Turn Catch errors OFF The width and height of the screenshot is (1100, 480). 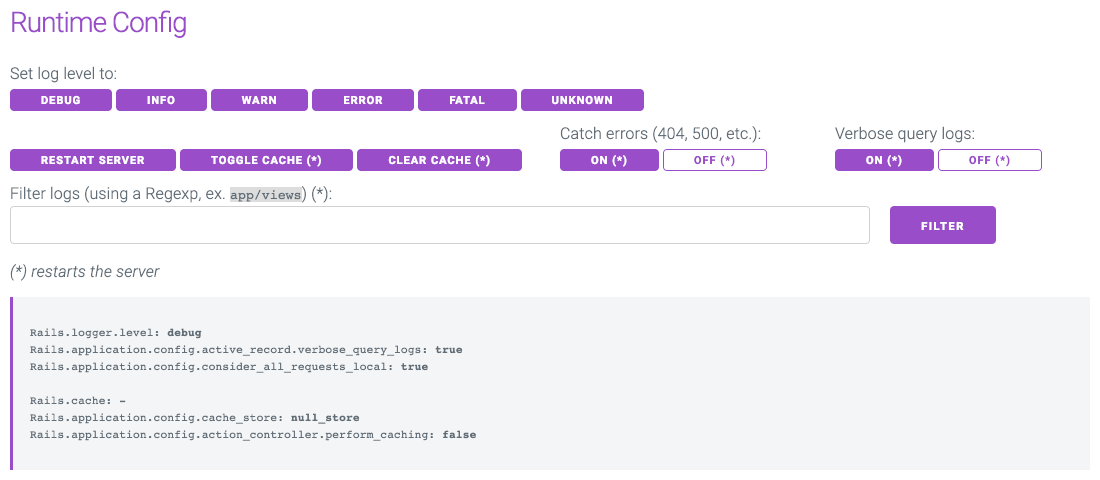[x=715, y=160]
